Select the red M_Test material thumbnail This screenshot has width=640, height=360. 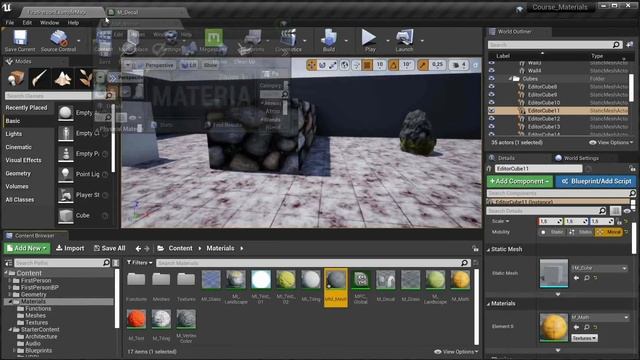[136, 319]
